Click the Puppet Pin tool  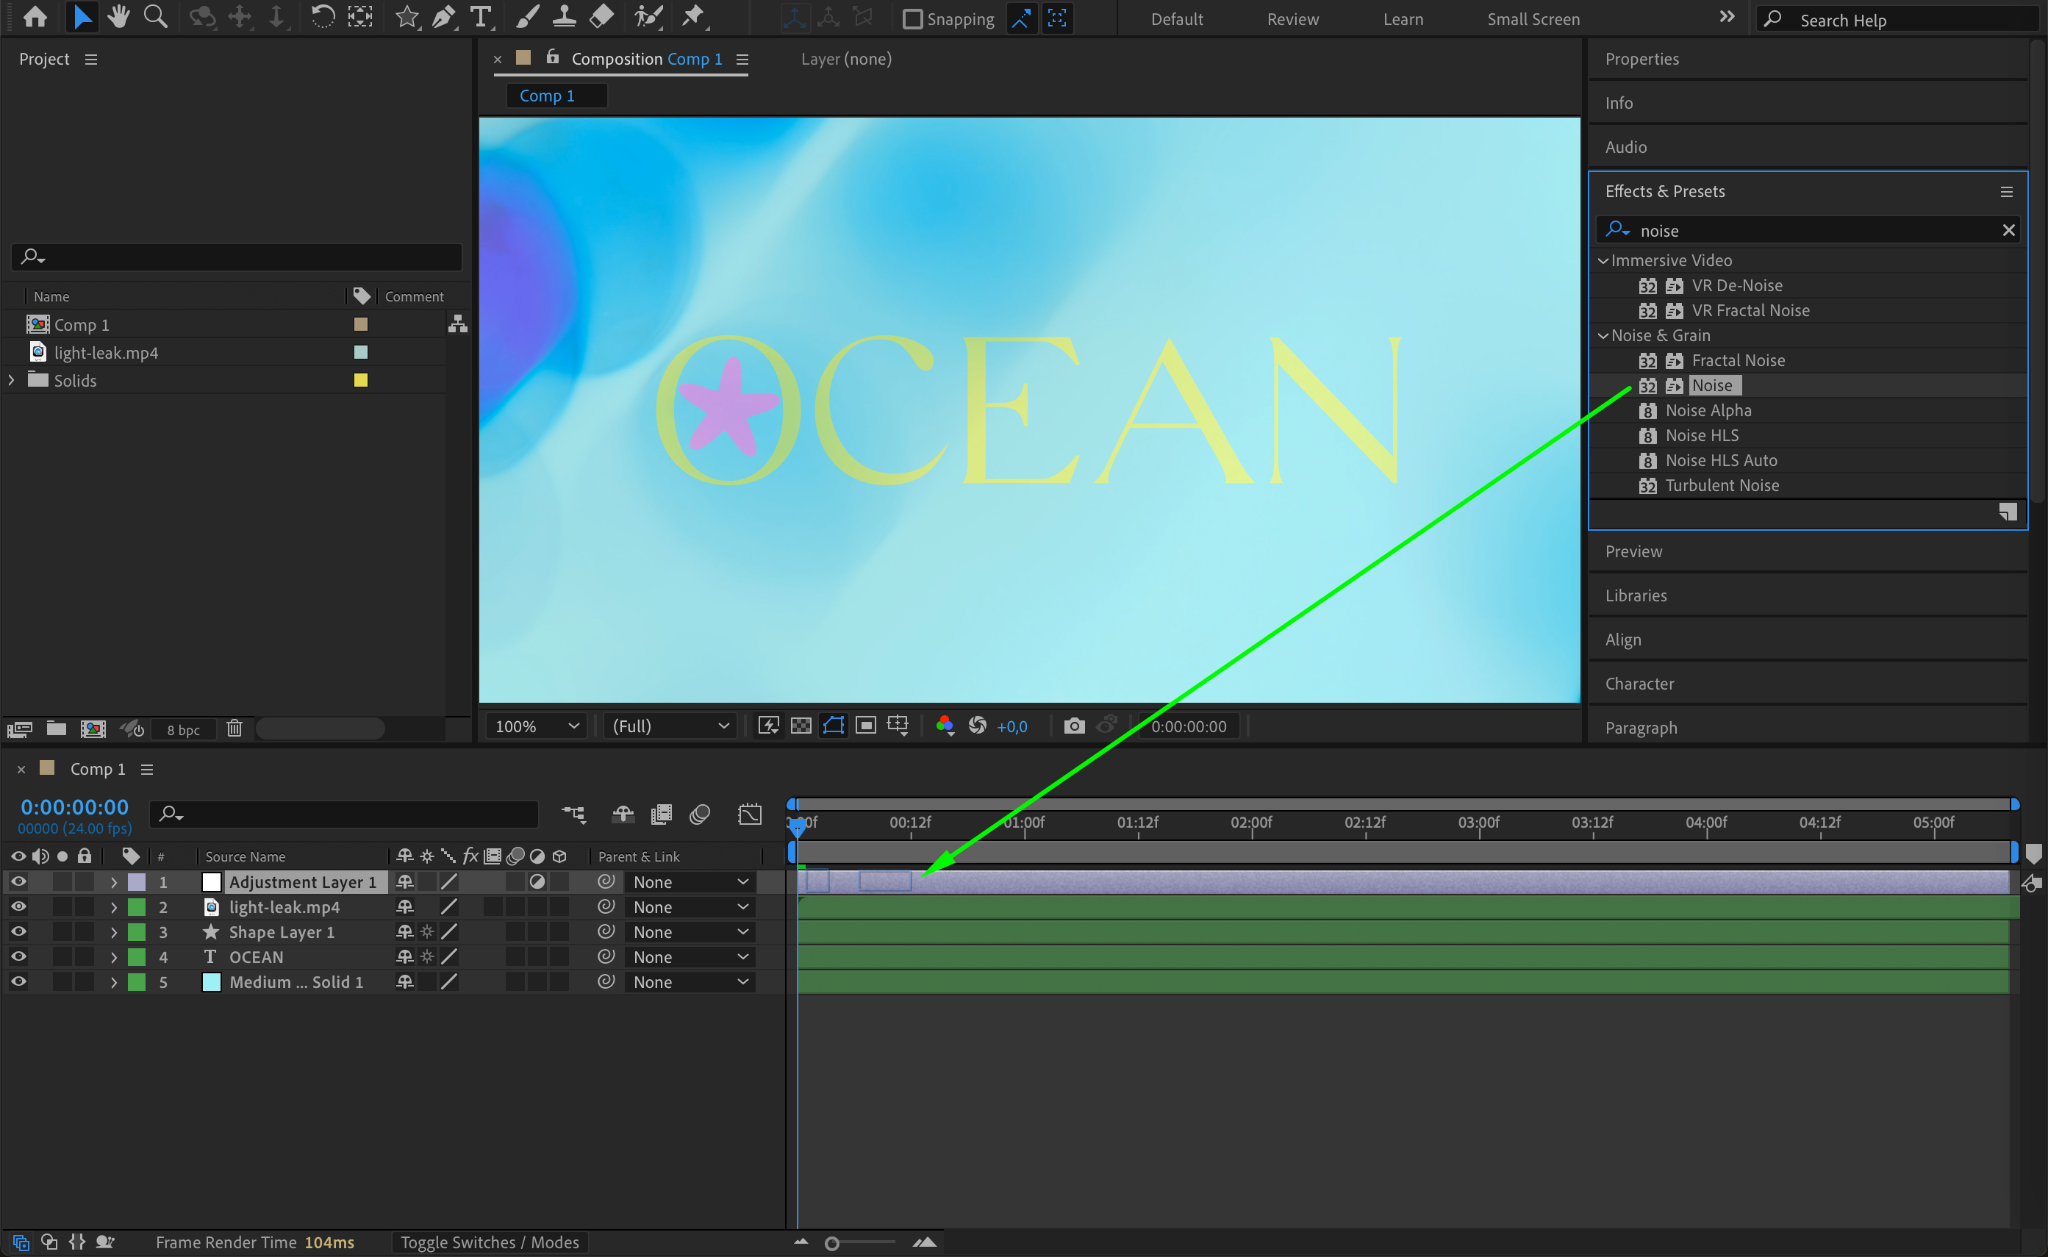[692, 17]
